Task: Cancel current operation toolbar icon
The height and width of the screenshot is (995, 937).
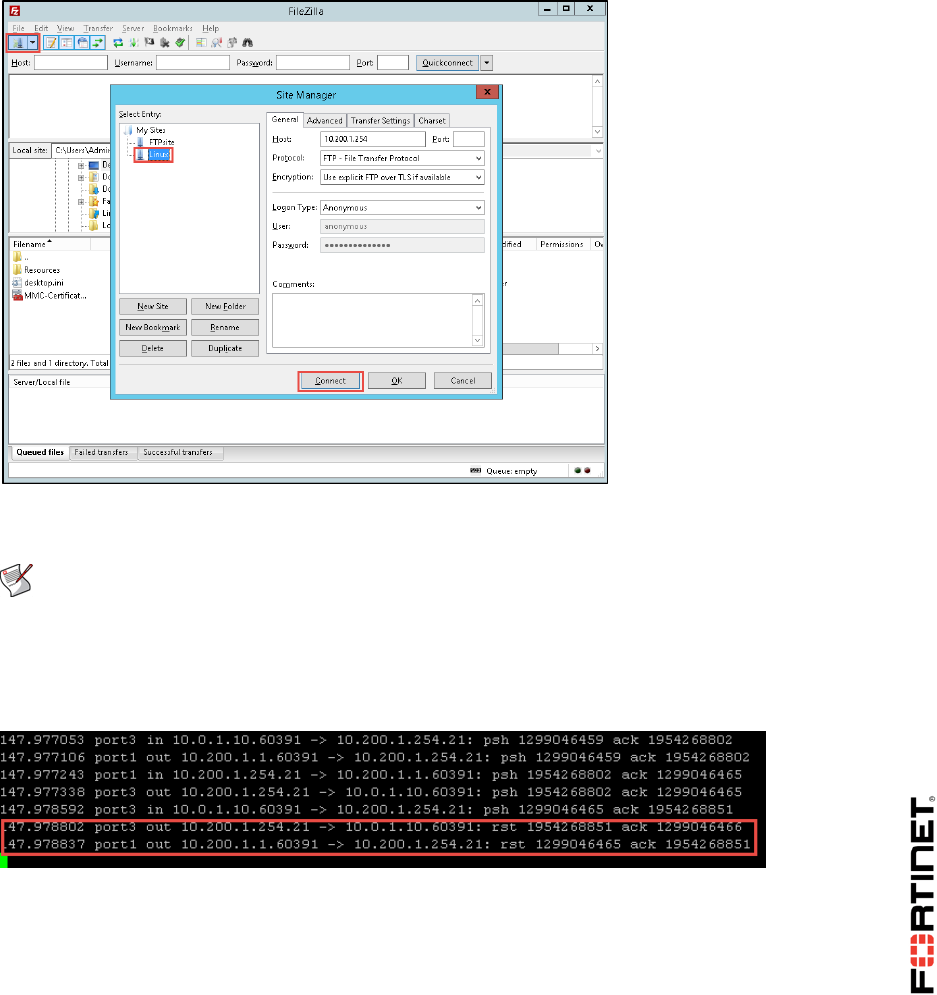Action: [149, 43]
